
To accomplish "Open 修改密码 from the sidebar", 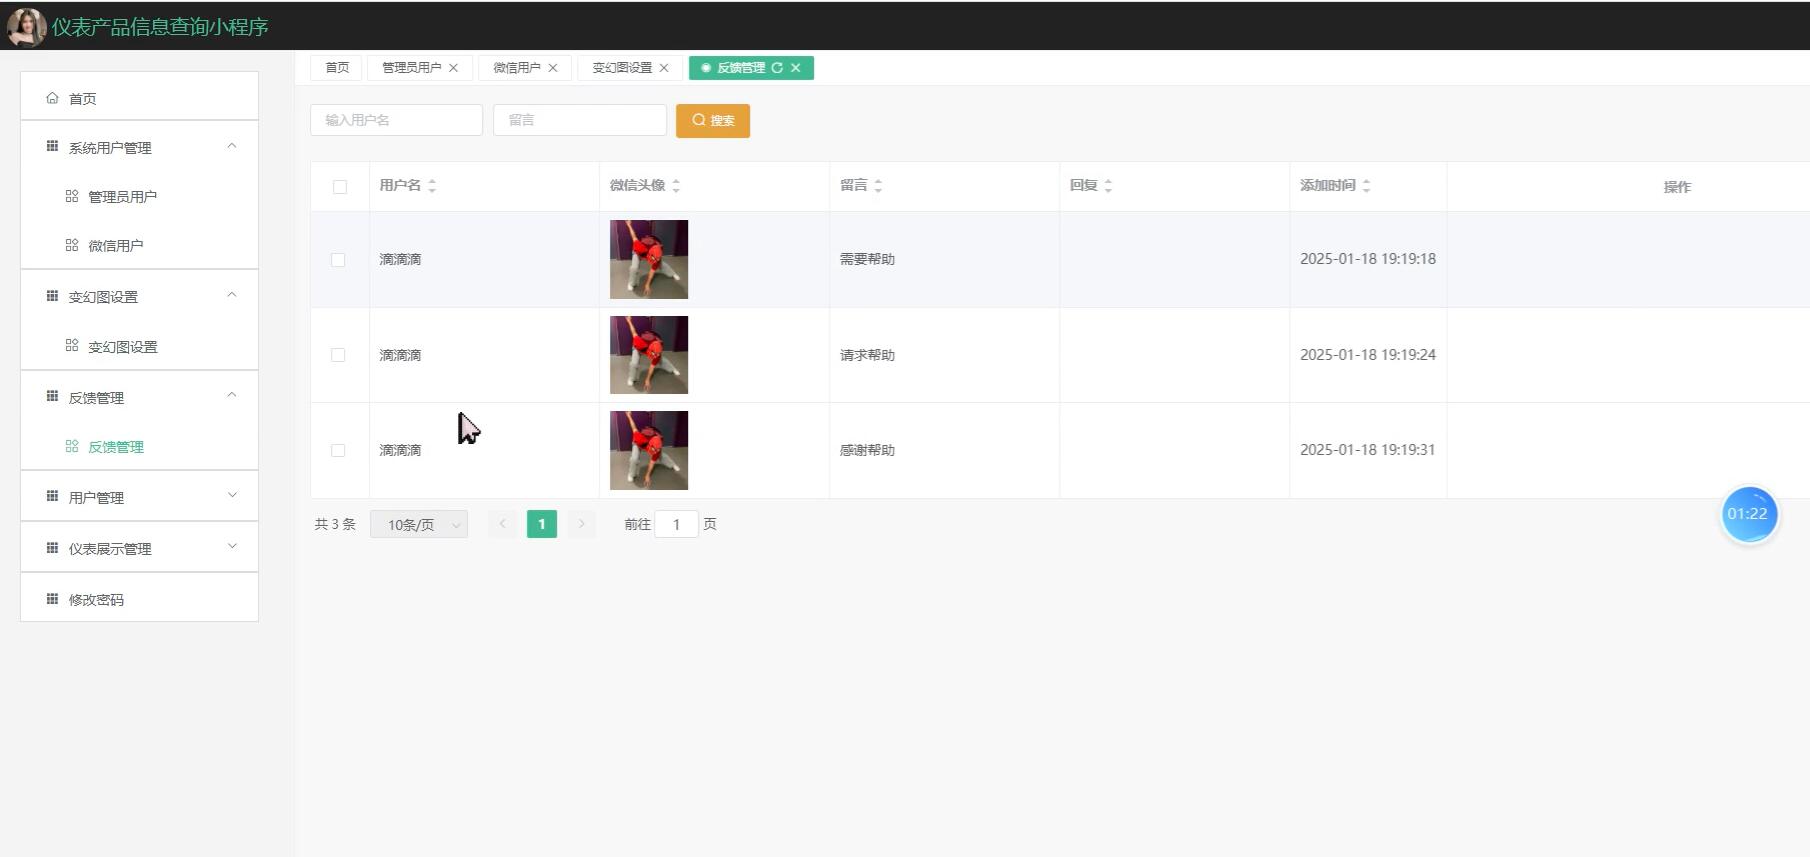I will tap(96, 600).
